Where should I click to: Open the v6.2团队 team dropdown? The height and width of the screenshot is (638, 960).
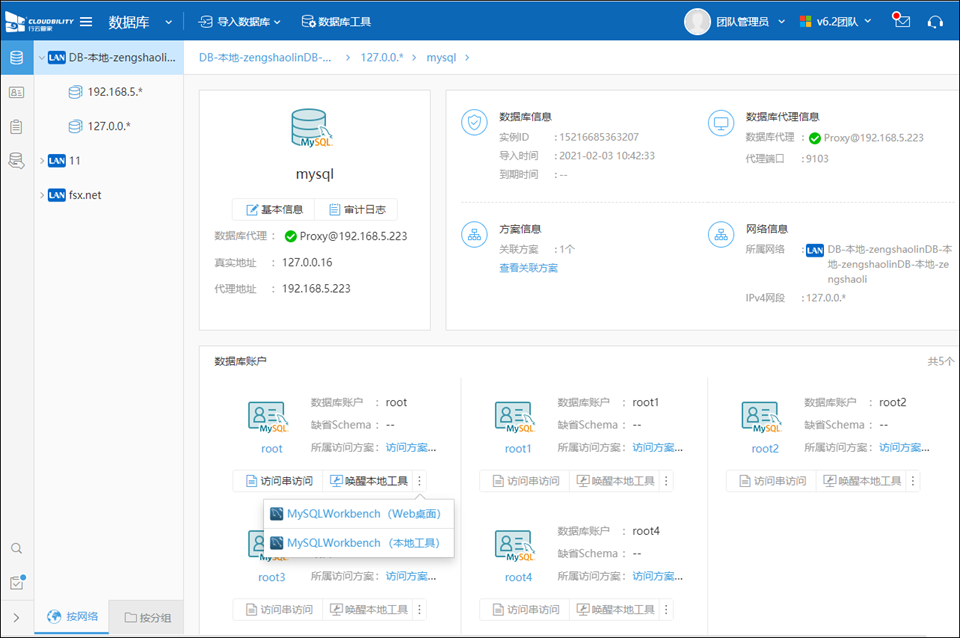(836, 21)
